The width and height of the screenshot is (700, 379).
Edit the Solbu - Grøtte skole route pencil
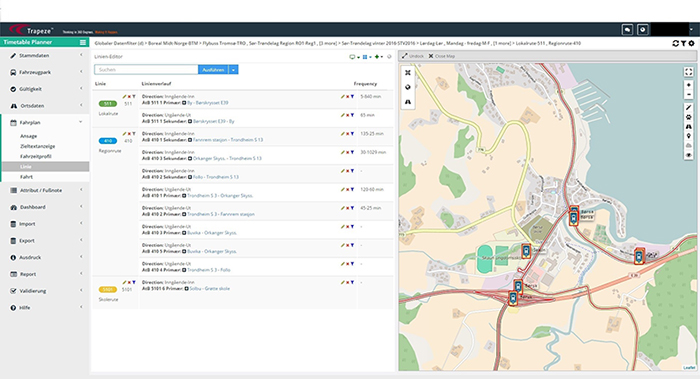click(x=342, y=283)
